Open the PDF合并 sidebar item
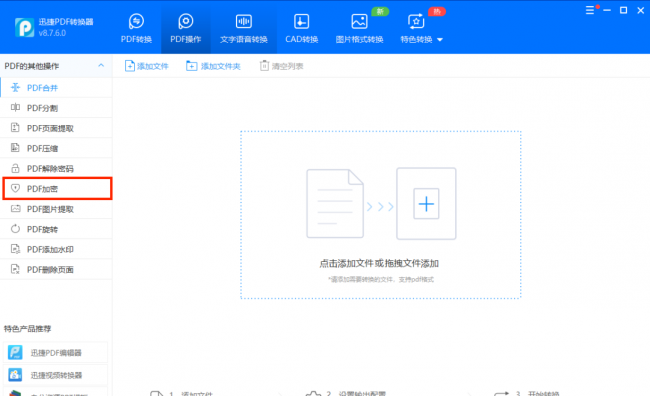Screen dimensions: 650x396 tap(56, 87)
